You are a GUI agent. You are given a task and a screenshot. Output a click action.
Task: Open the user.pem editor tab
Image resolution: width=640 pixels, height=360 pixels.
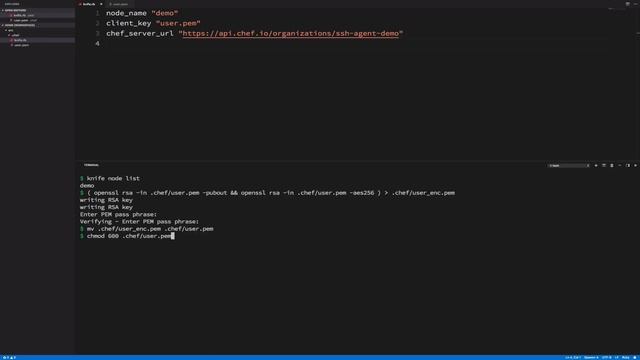pos(119,4)
